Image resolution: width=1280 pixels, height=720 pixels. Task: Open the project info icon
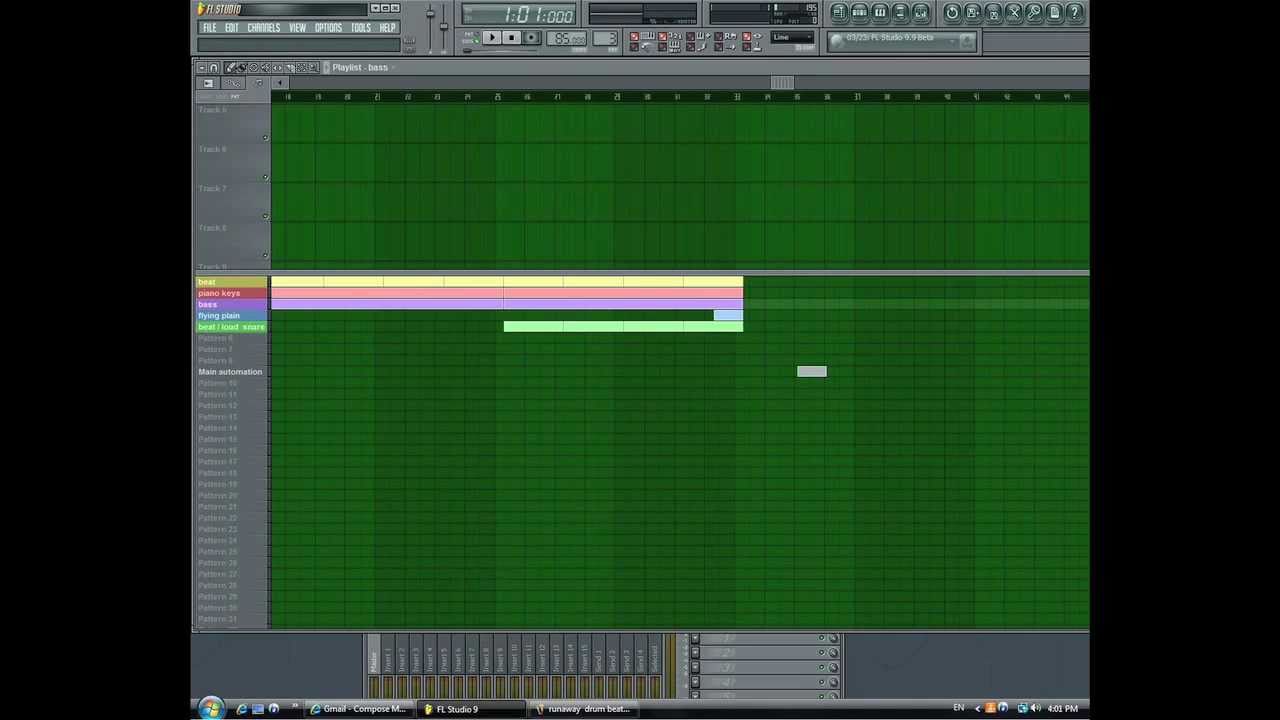tap(1054, 12)
